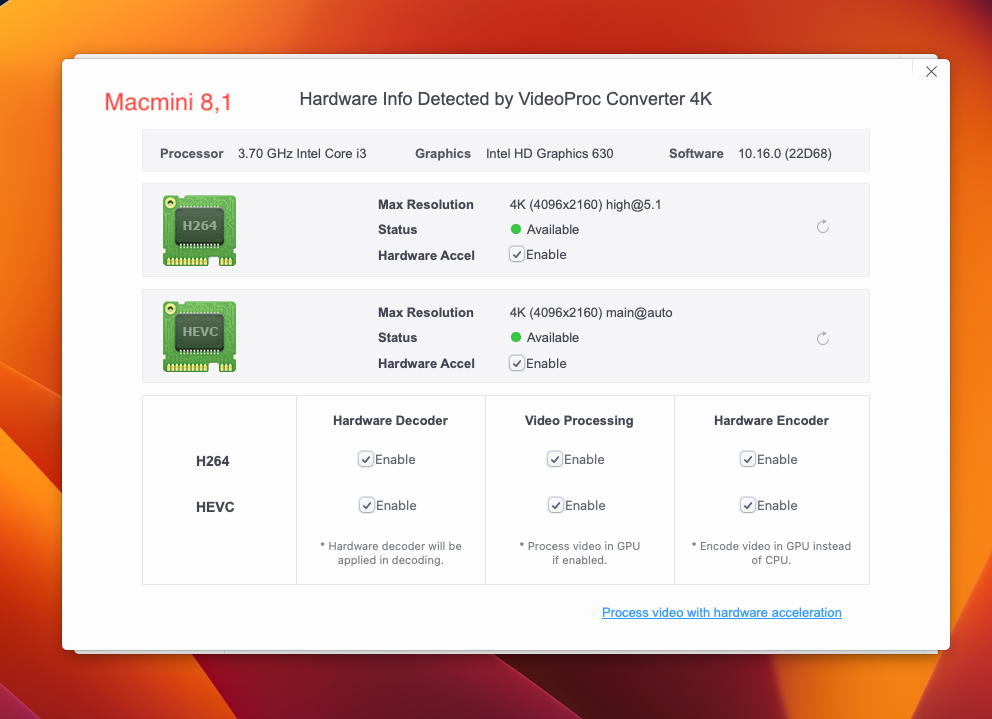Click the 'Macmini 8,1' model text
This screenshot has height=719, width=992.
pos(168,102)
